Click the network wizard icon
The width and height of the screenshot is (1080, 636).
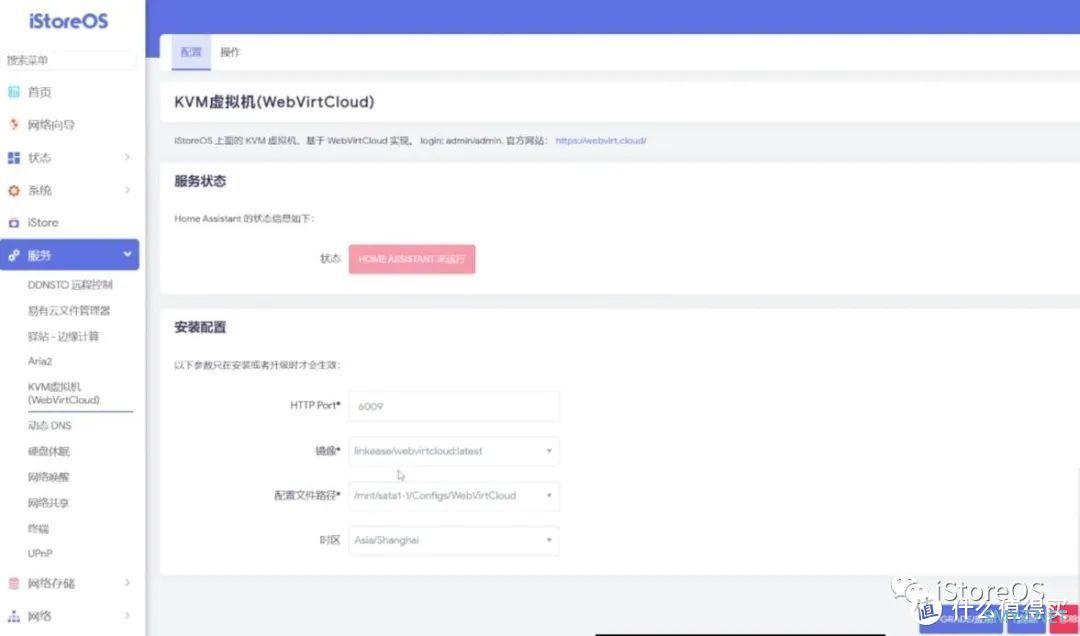[x=14, y=125]
